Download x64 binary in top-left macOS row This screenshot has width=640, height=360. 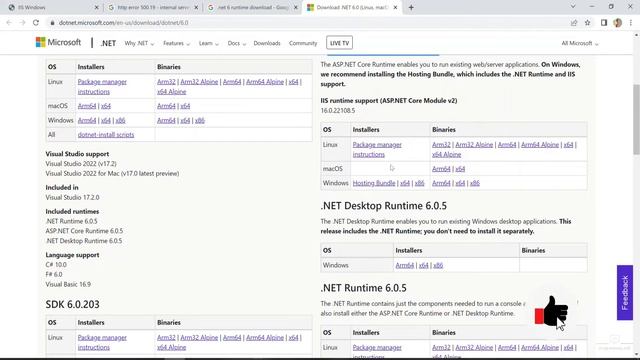pyautogui.click(x=185, y=106)
